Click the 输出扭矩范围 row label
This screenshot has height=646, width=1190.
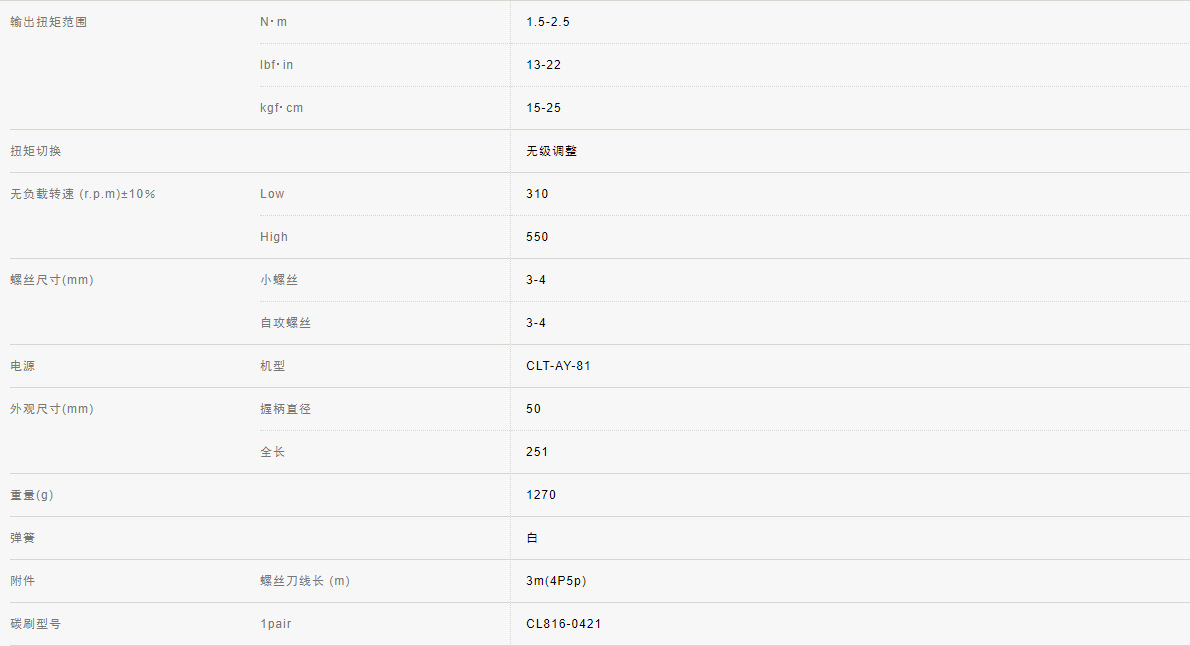[49, 22]
